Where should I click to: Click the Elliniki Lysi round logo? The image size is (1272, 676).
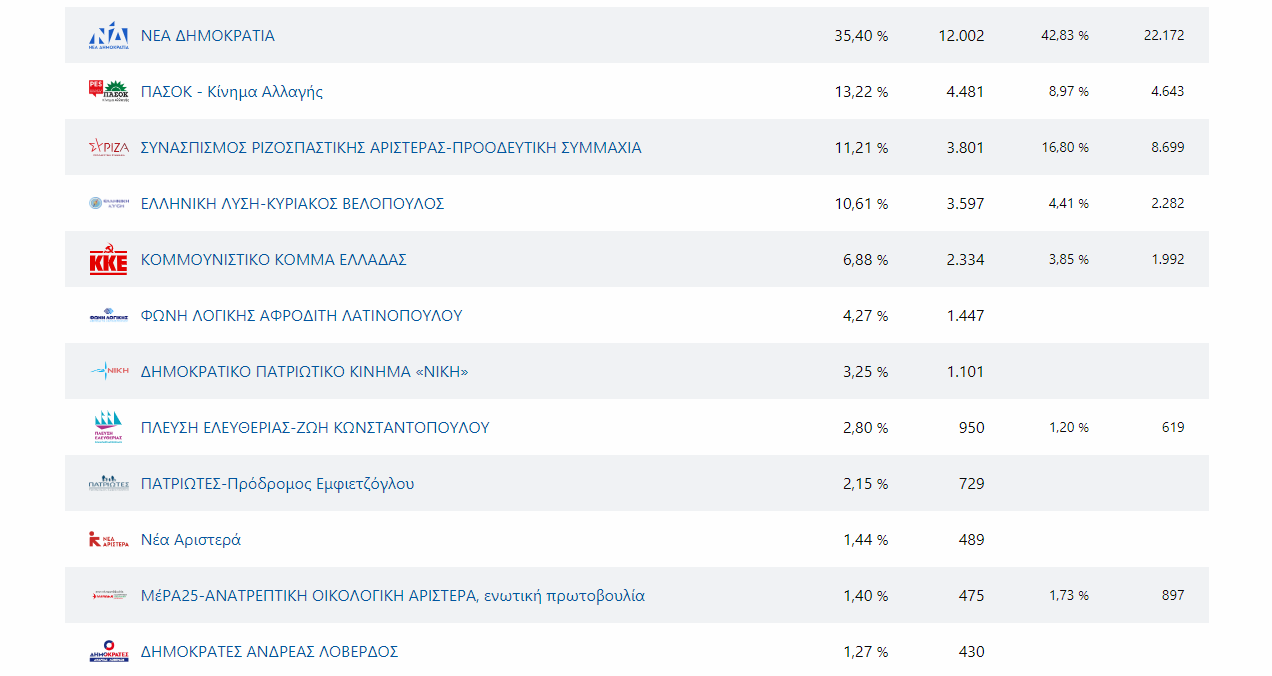108,203
